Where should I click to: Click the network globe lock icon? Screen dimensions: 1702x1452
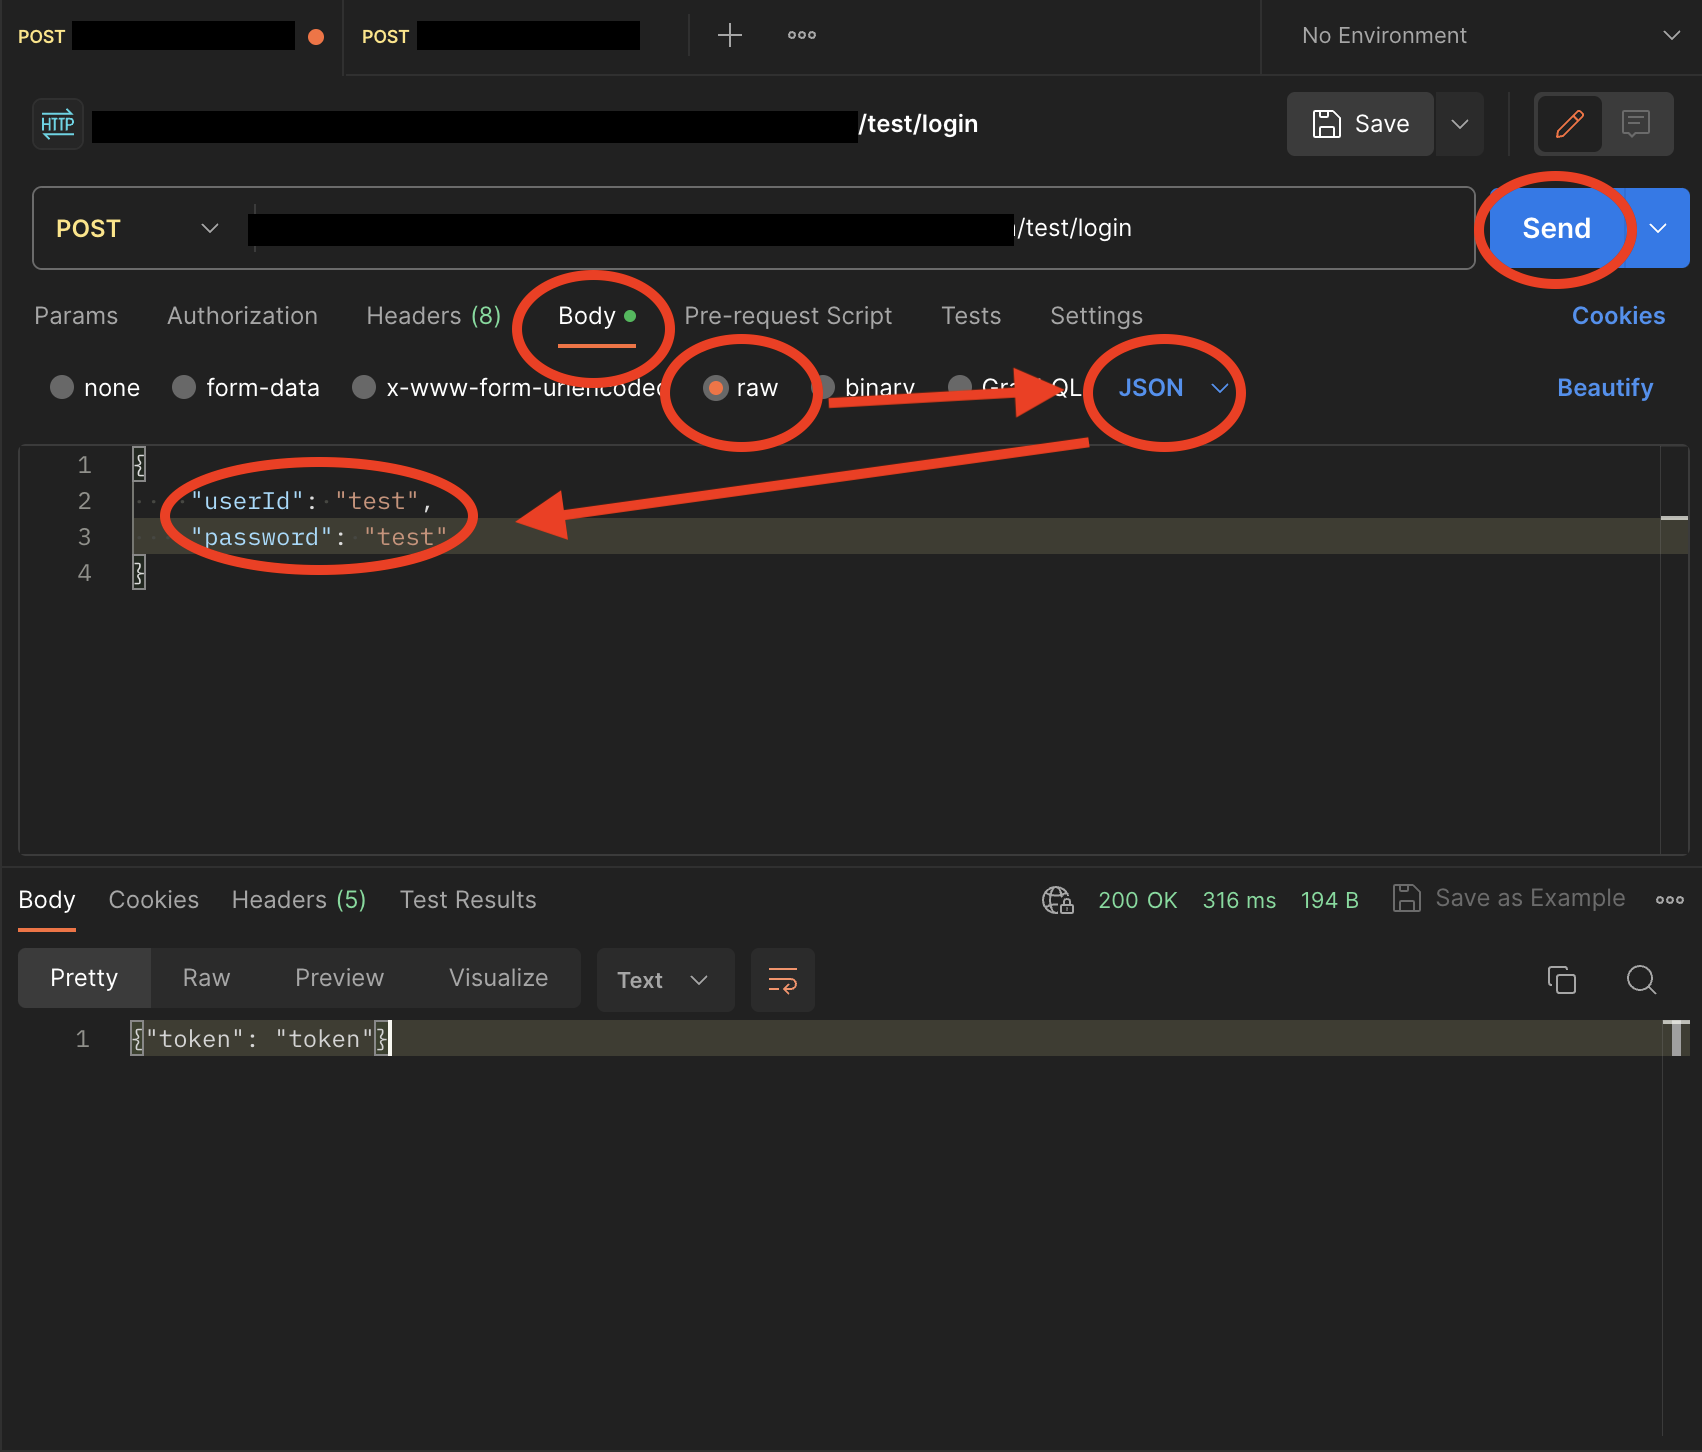(x=1057, y=900)
